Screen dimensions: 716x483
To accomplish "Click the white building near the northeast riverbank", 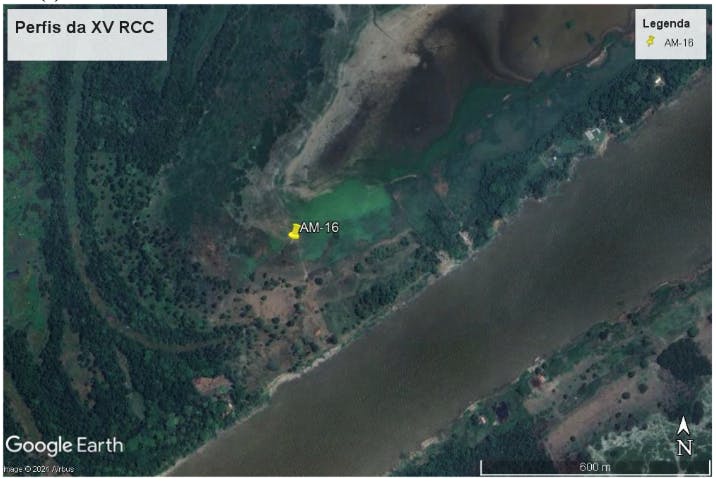I will 593,134.
